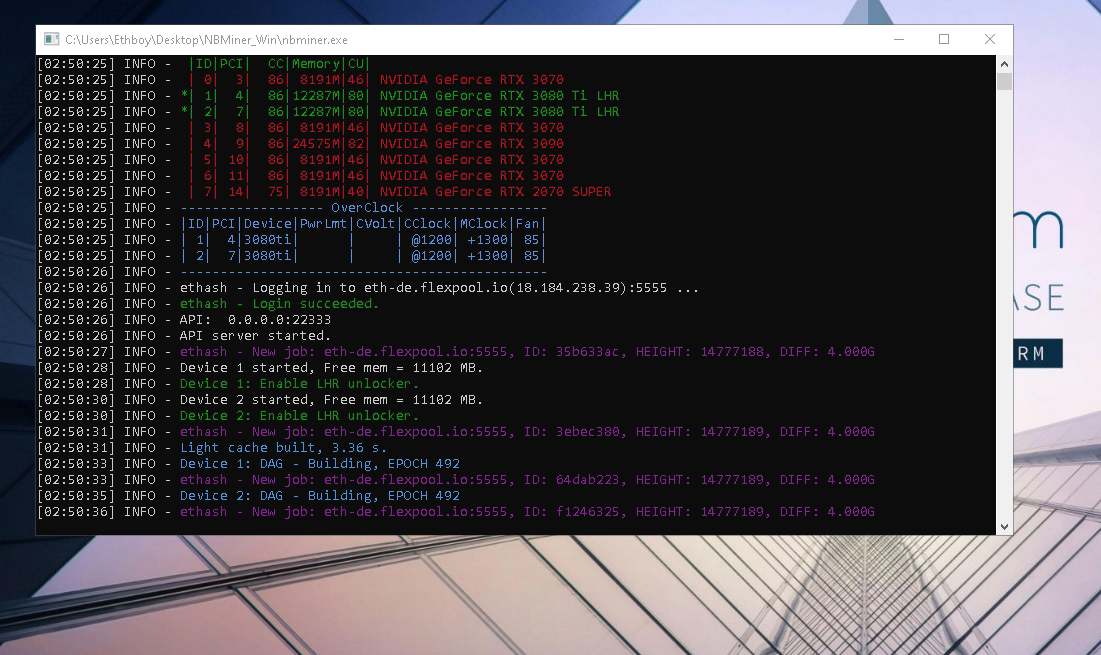
Task: Click the OverClock table header 'CClock'
Action: [427, 224]
